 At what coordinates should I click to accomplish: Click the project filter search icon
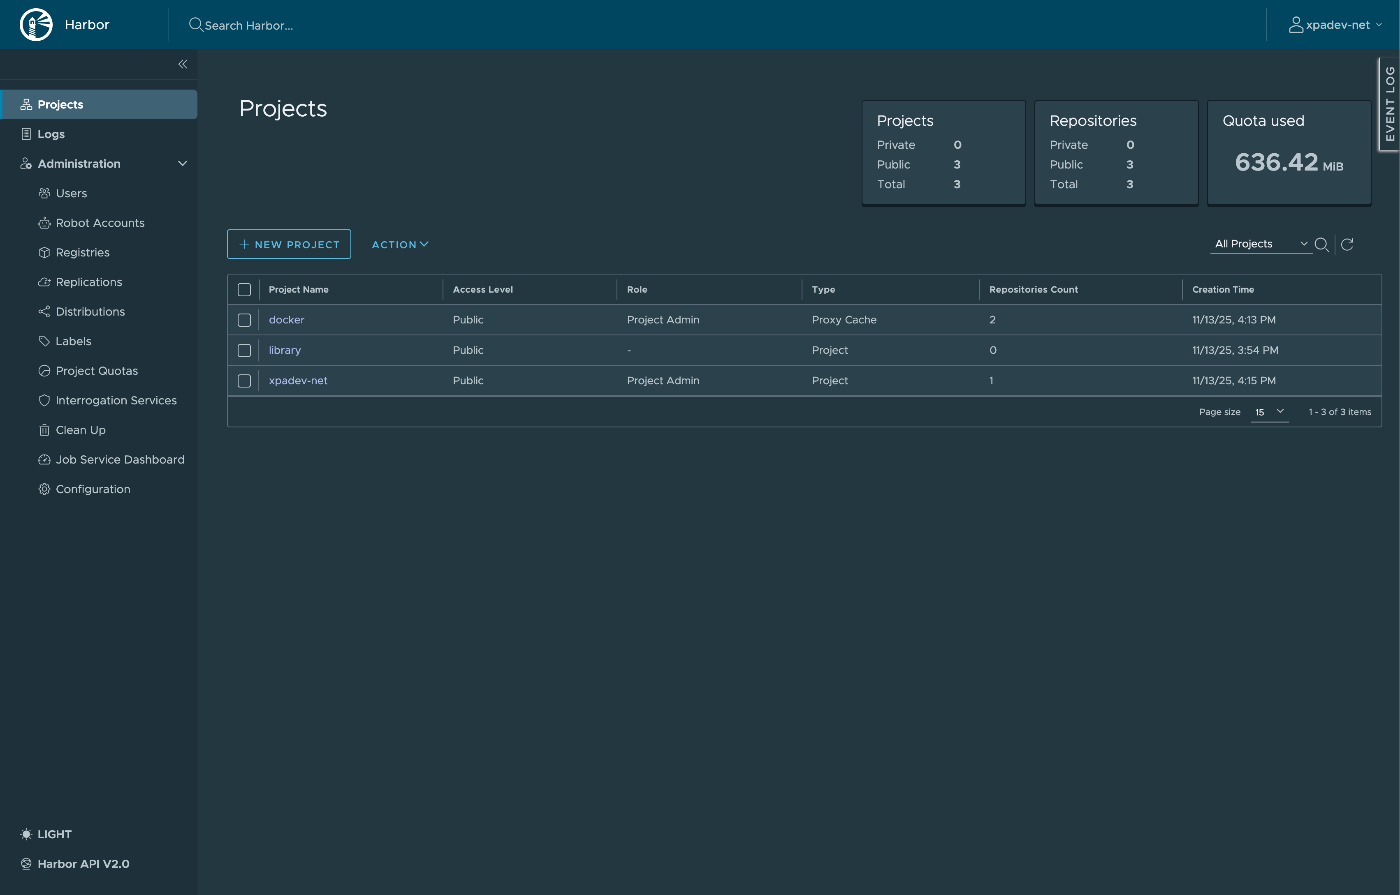click(x=1322, y=244)
